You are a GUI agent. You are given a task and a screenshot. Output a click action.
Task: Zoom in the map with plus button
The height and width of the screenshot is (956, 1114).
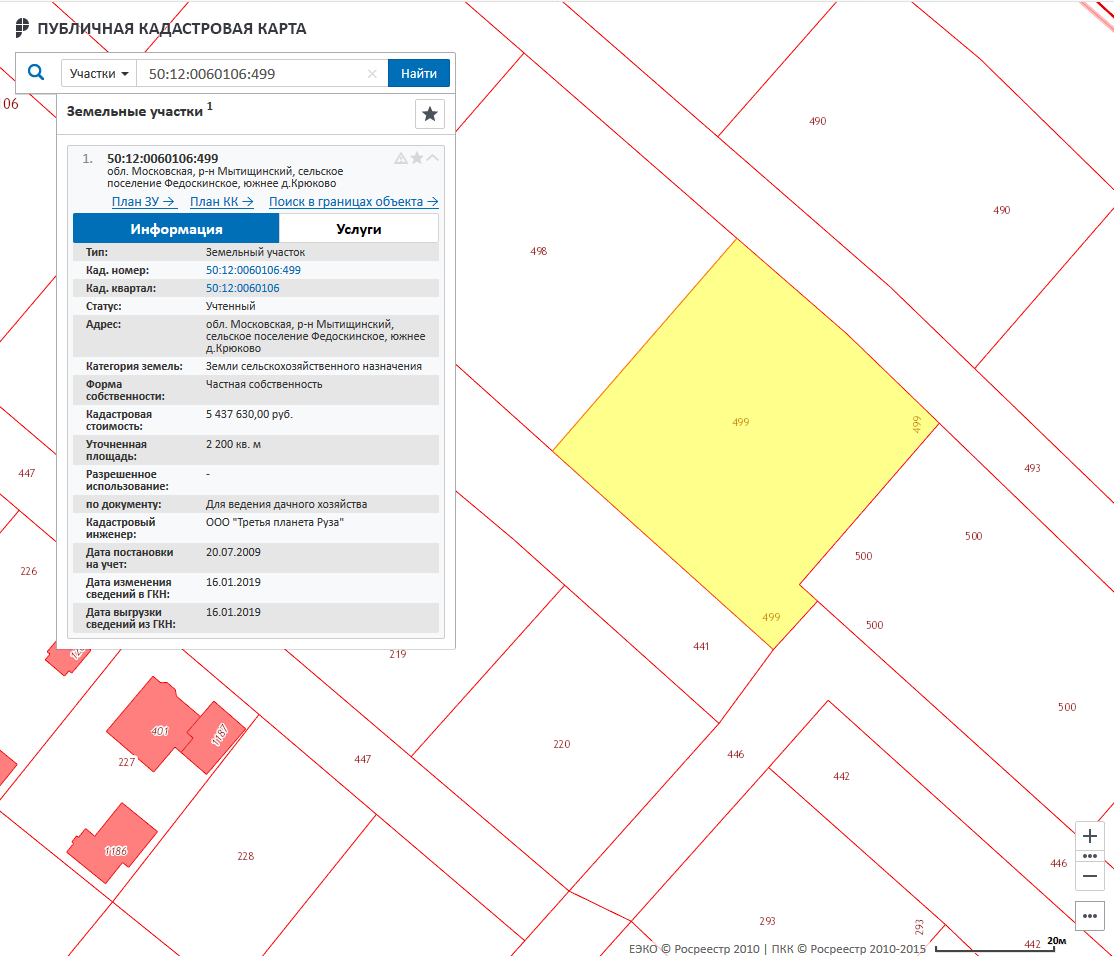[x=1090, y=836]
